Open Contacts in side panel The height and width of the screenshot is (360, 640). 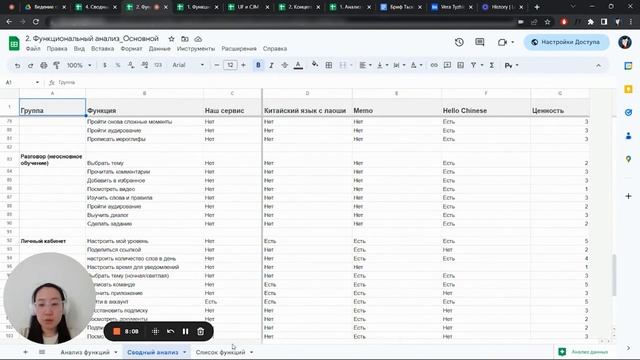(x=629, y=136)
